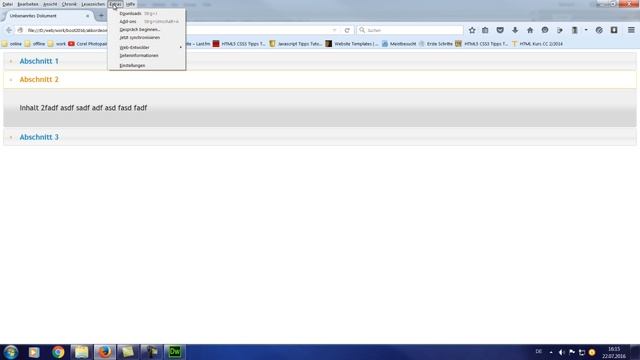Open HTML Kurs CC bookmark
Screen dimensions: 640x360
pos(537,44)
